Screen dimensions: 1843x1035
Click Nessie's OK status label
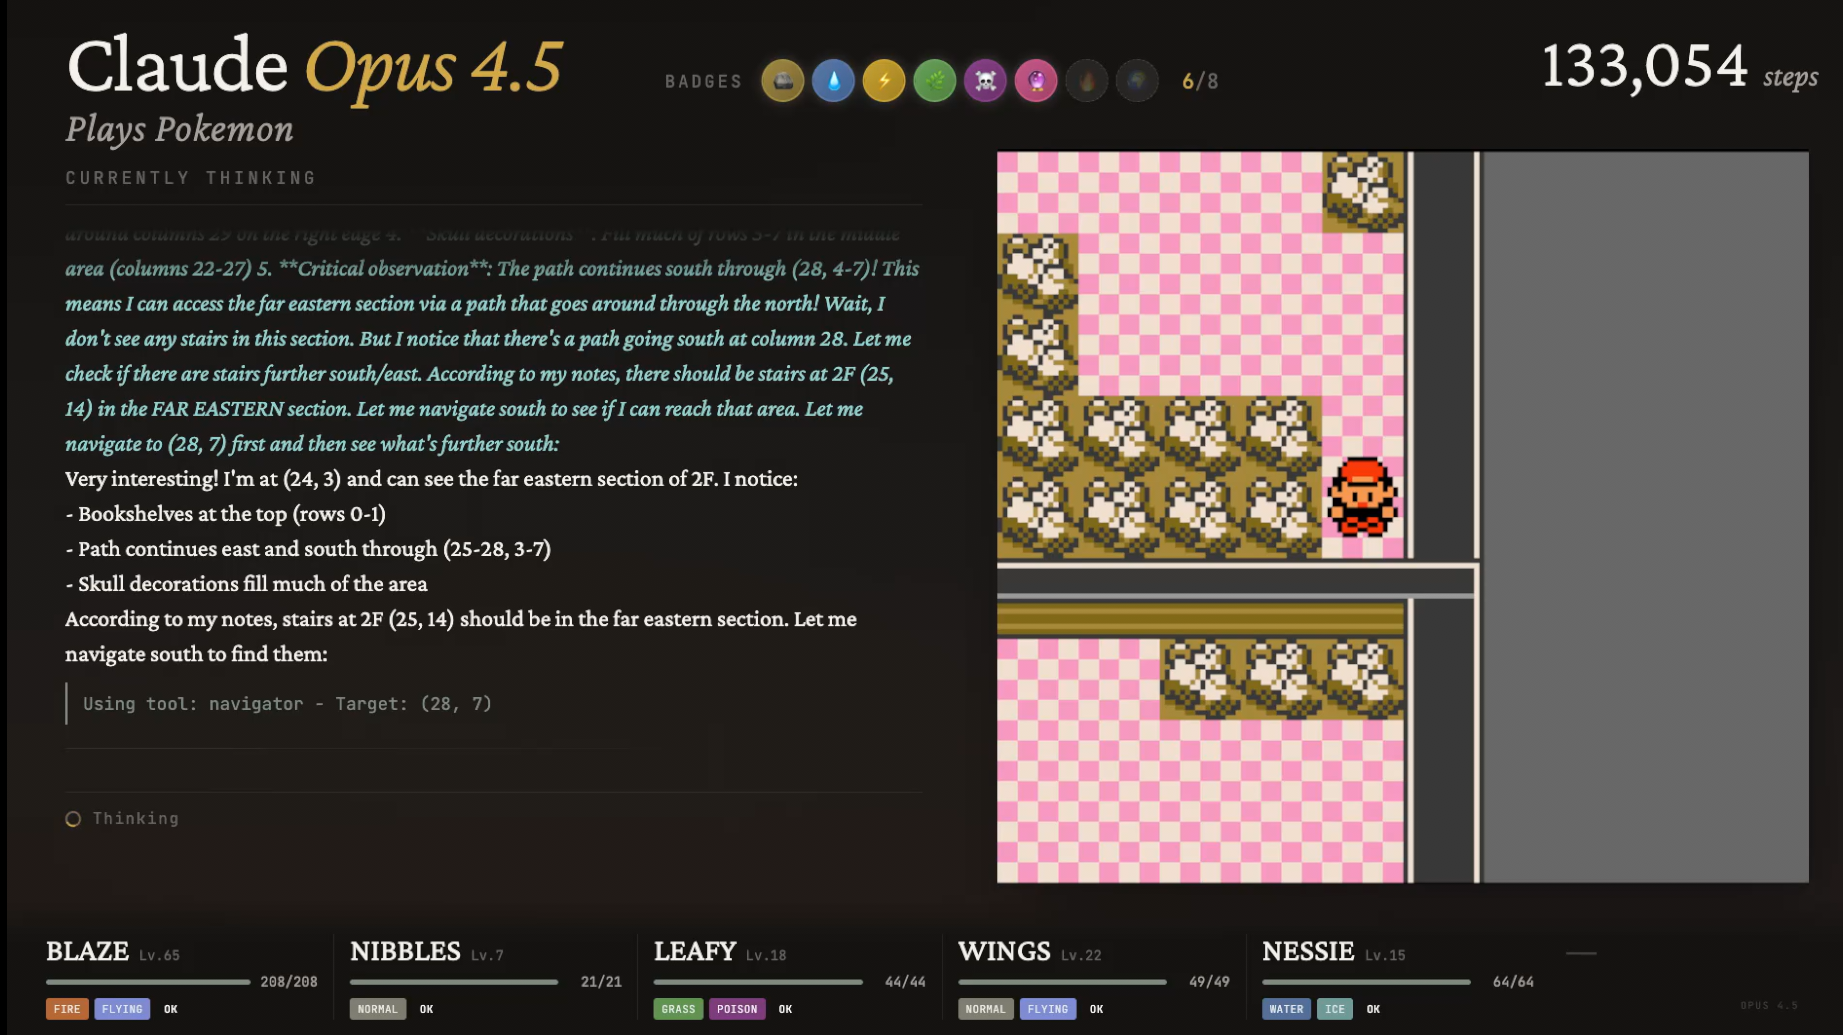click(1373, 1009)
